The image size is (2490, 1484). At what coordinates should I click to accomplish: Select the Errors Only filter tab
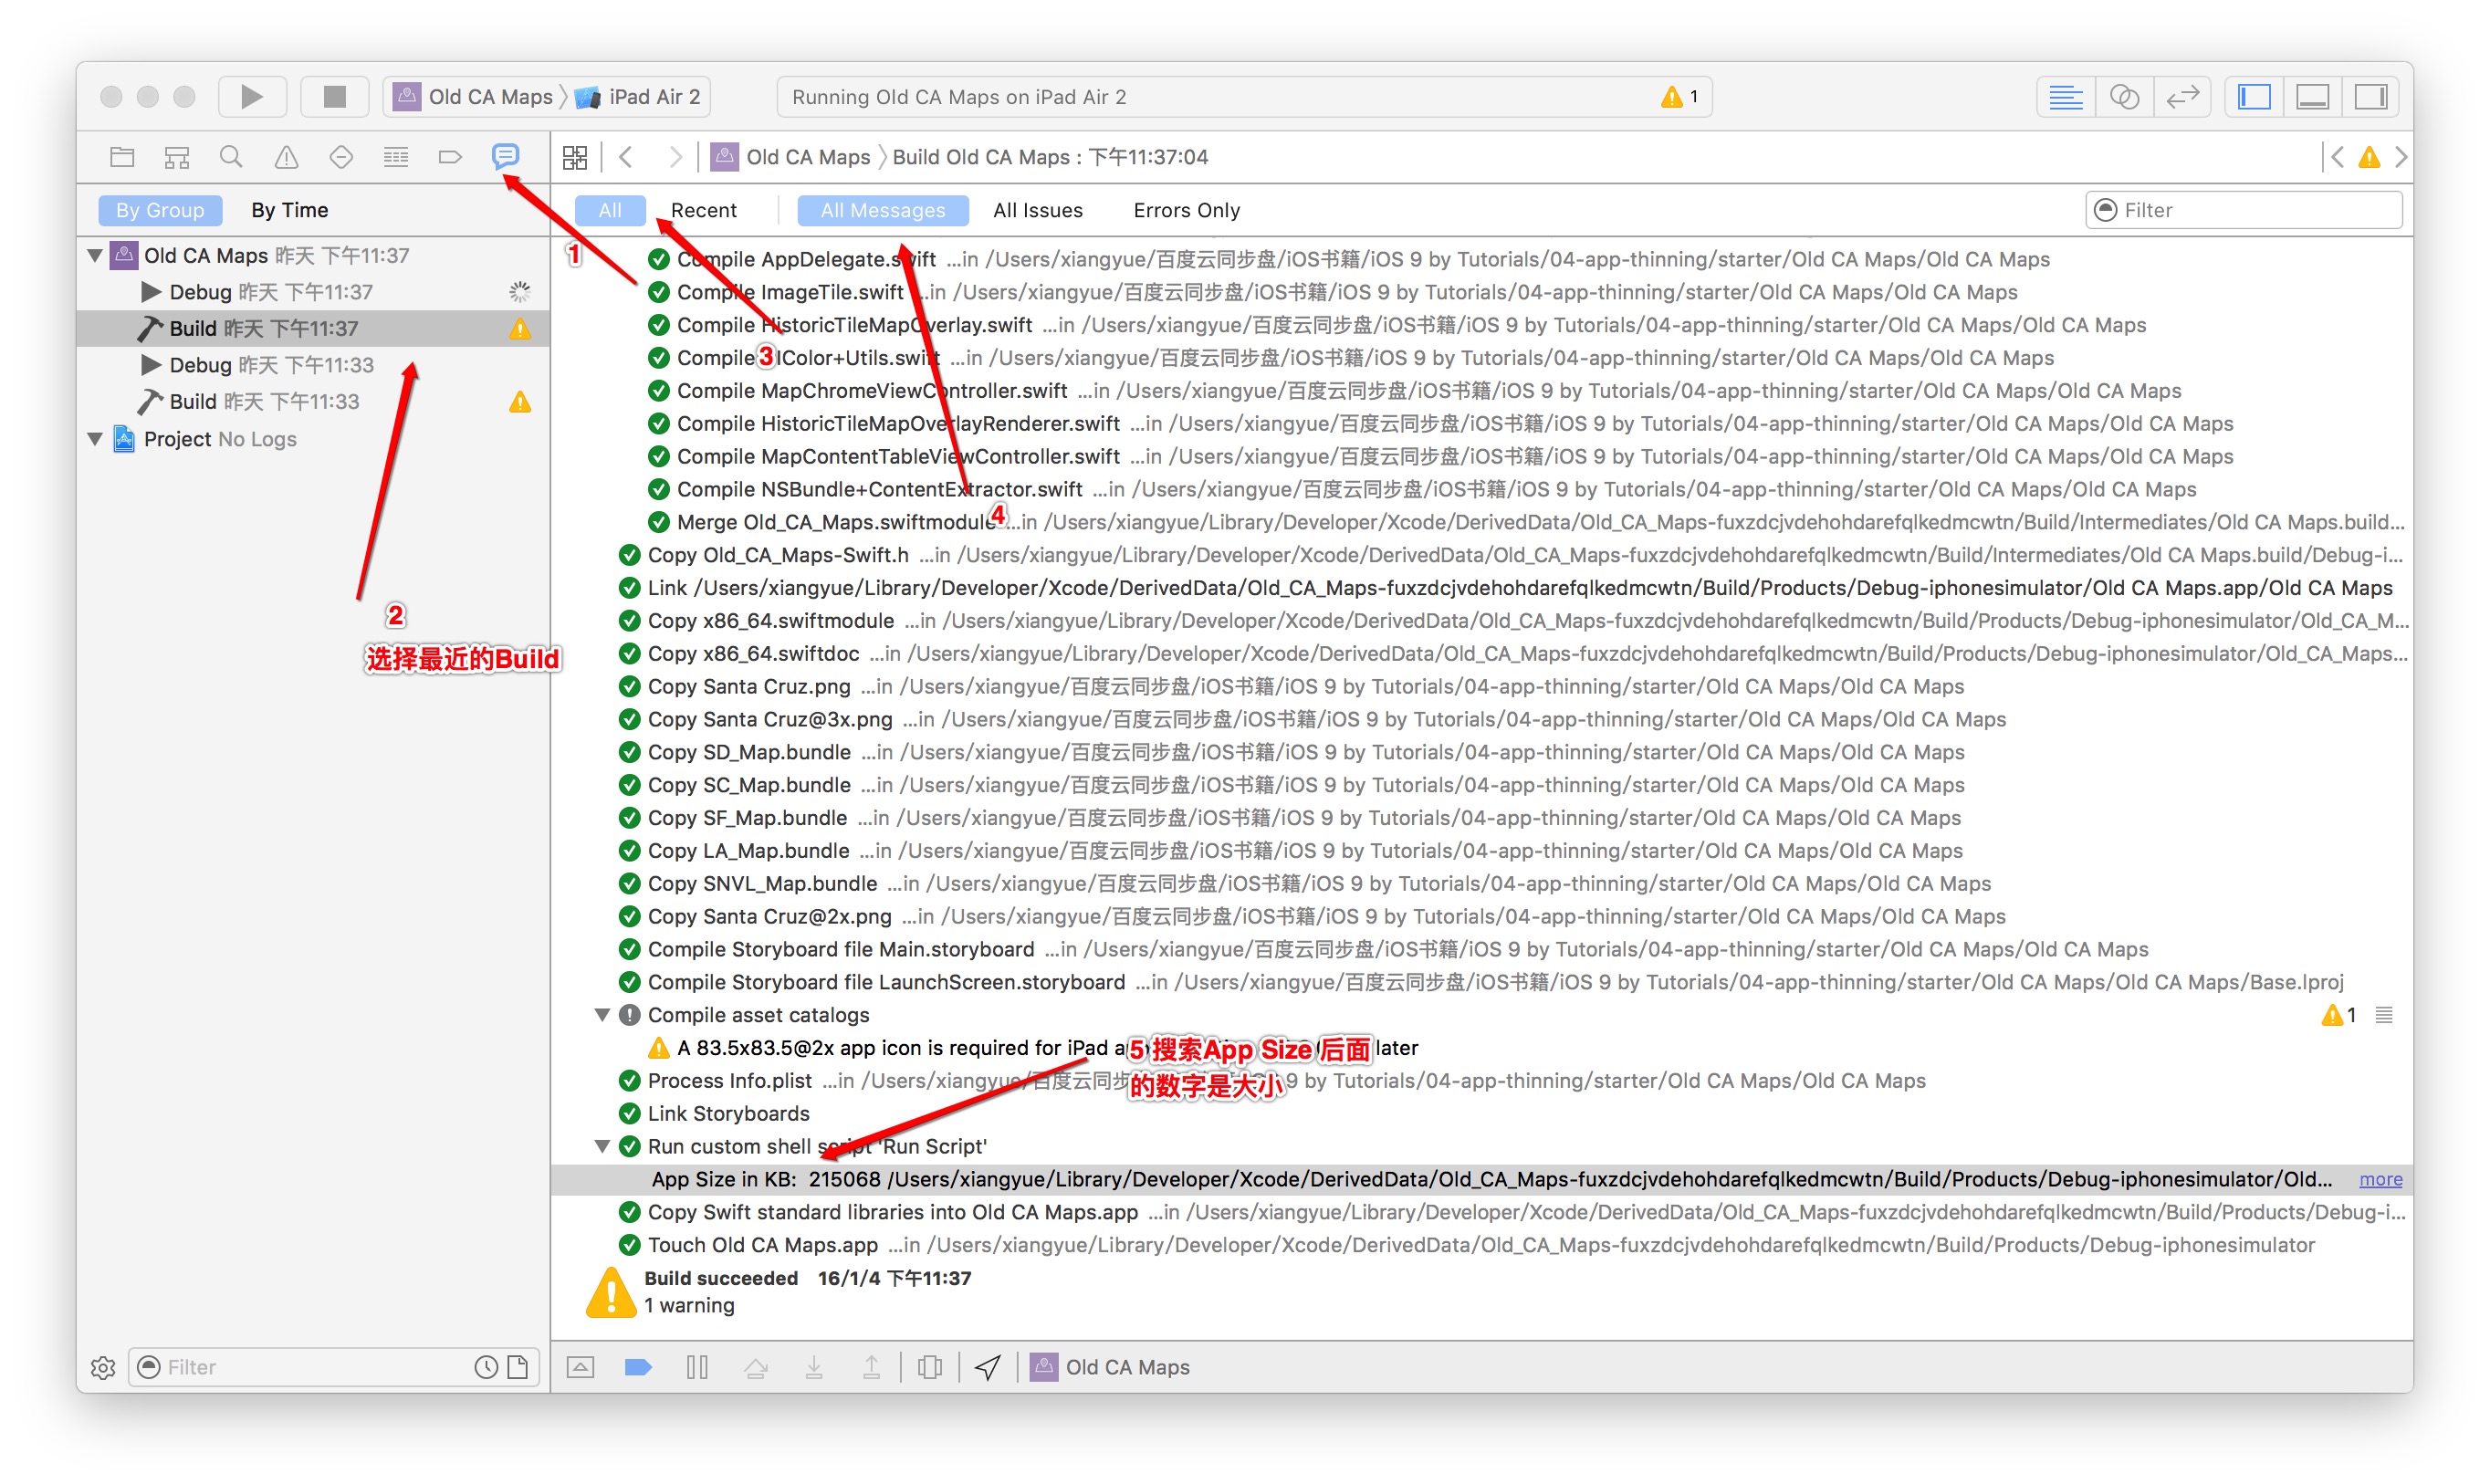click(x=1186, y=210)
